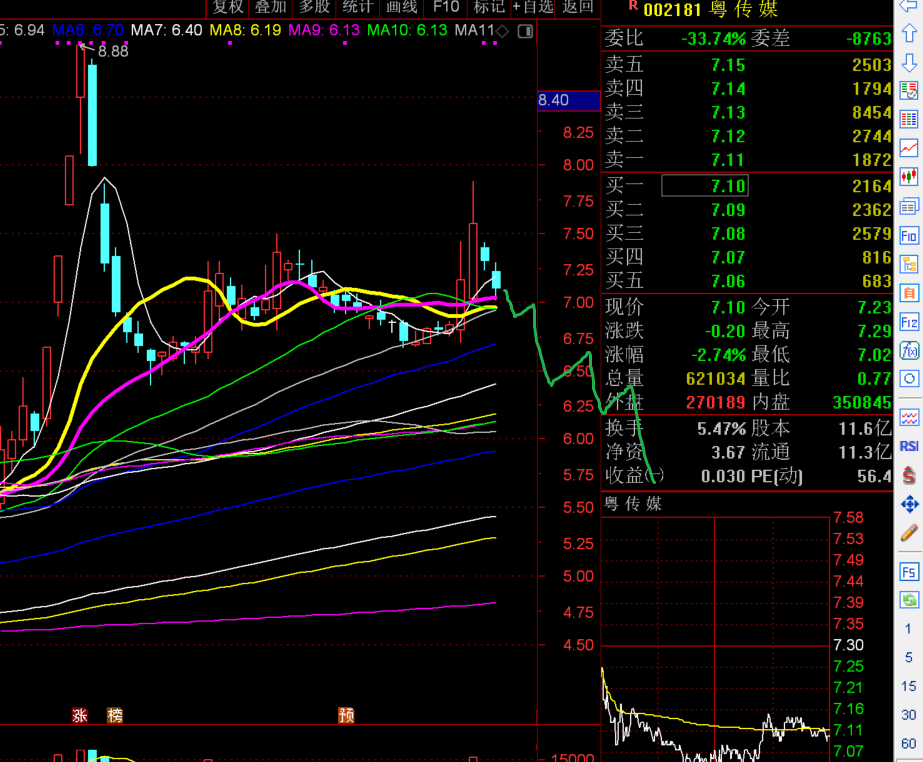Image resolution: width=923 pixels, height=762 pixels.
Task: Click the blue circle sidebar icon
Action: coord(909,379)
